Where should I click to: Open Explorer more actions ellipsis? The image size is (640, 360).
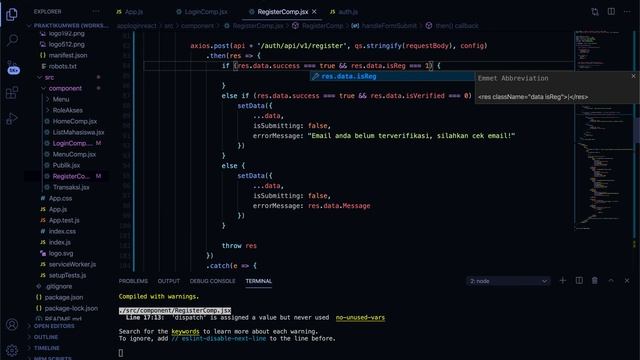click(x=96, y=11)
